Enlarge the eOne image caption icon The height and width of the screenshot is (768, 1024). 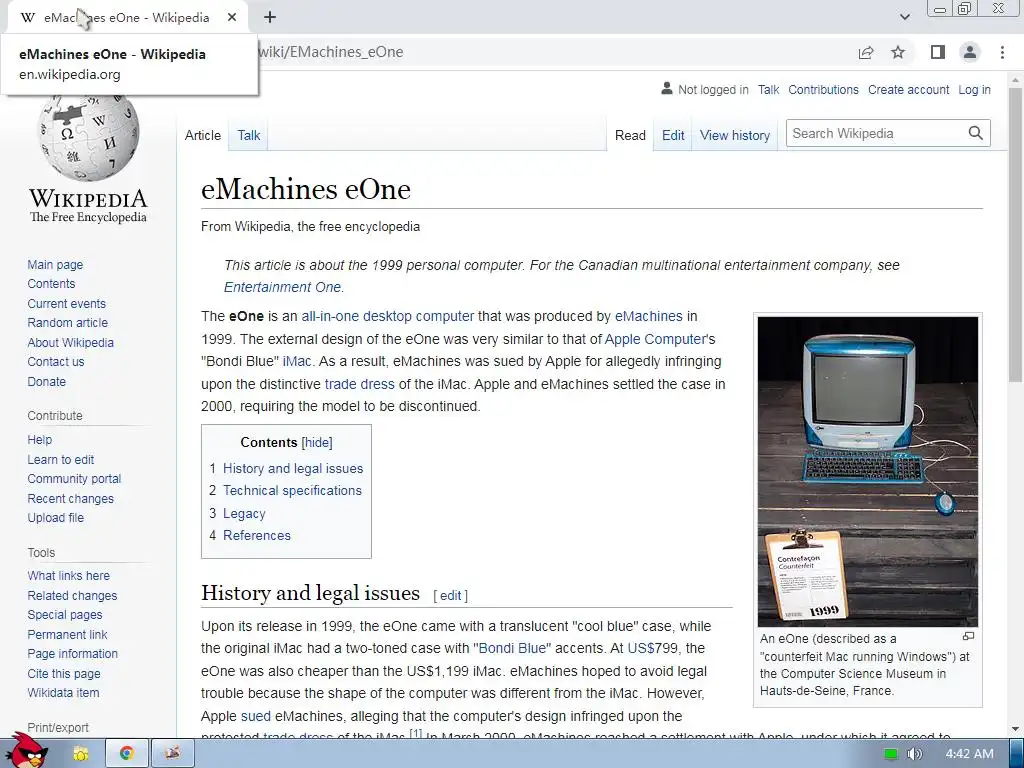[x=968, y=636]
